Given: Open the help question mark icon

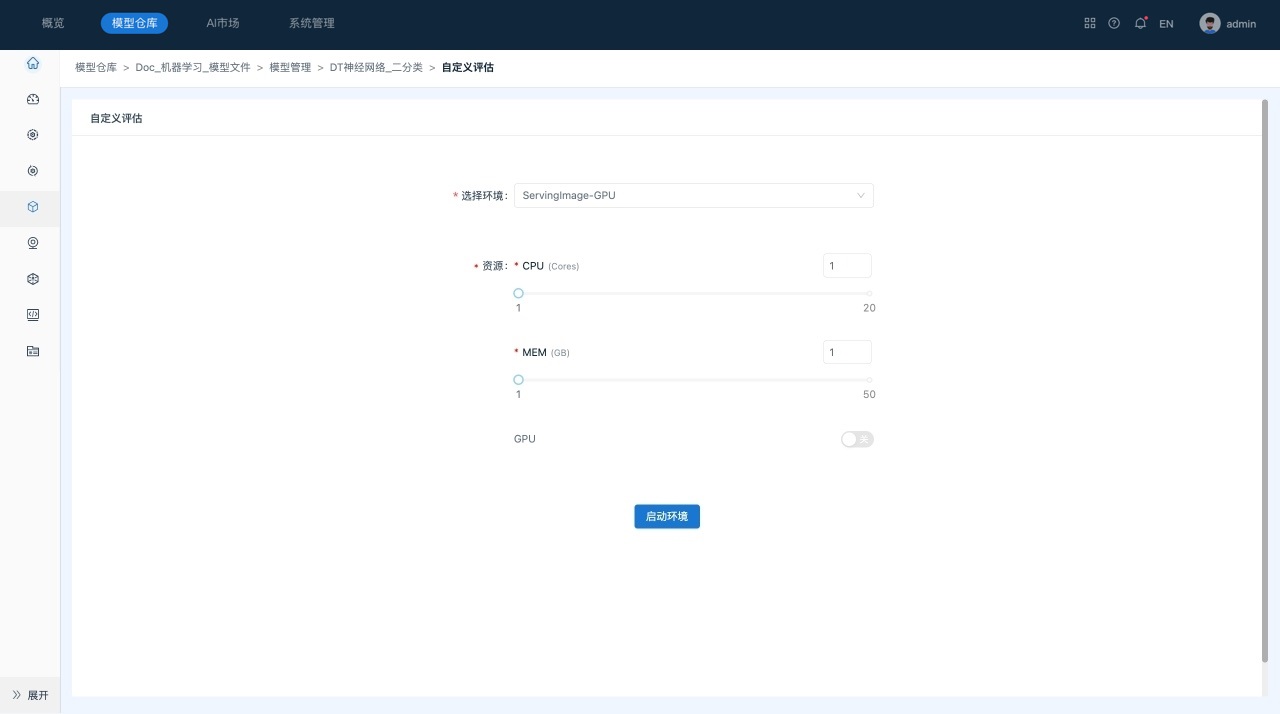Looking at the screenshot, I should [x=1114, y=23].
